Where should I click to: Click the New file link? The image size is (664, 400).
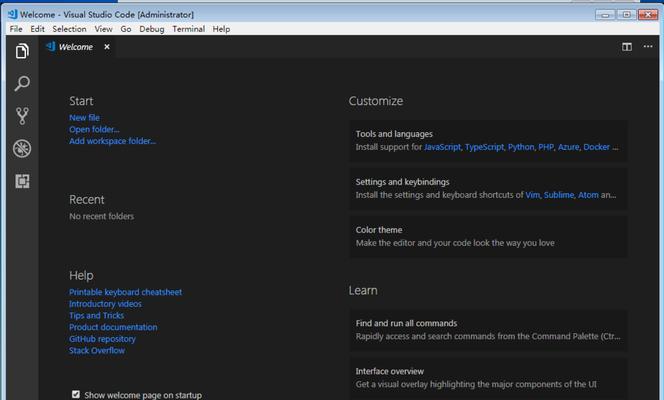pyautogui.click(x=84, y=118)
